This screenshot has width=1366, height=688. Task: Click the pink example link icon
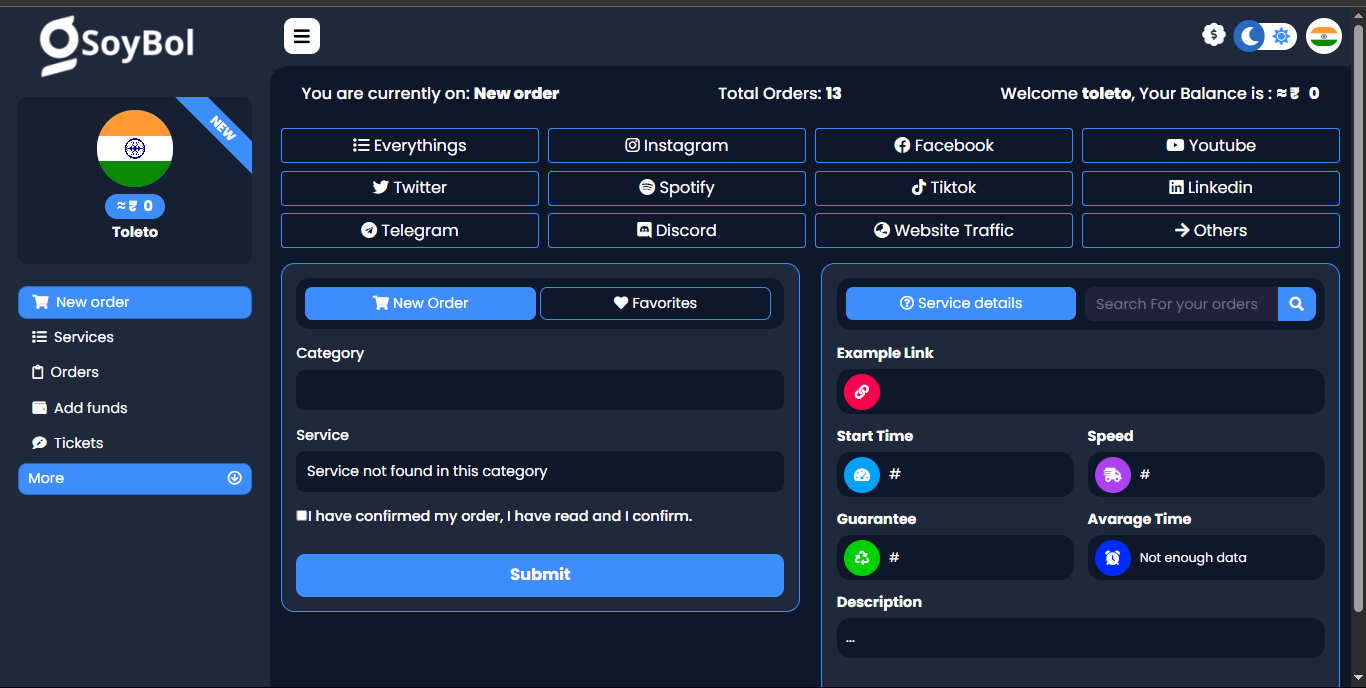click(861, 391)
